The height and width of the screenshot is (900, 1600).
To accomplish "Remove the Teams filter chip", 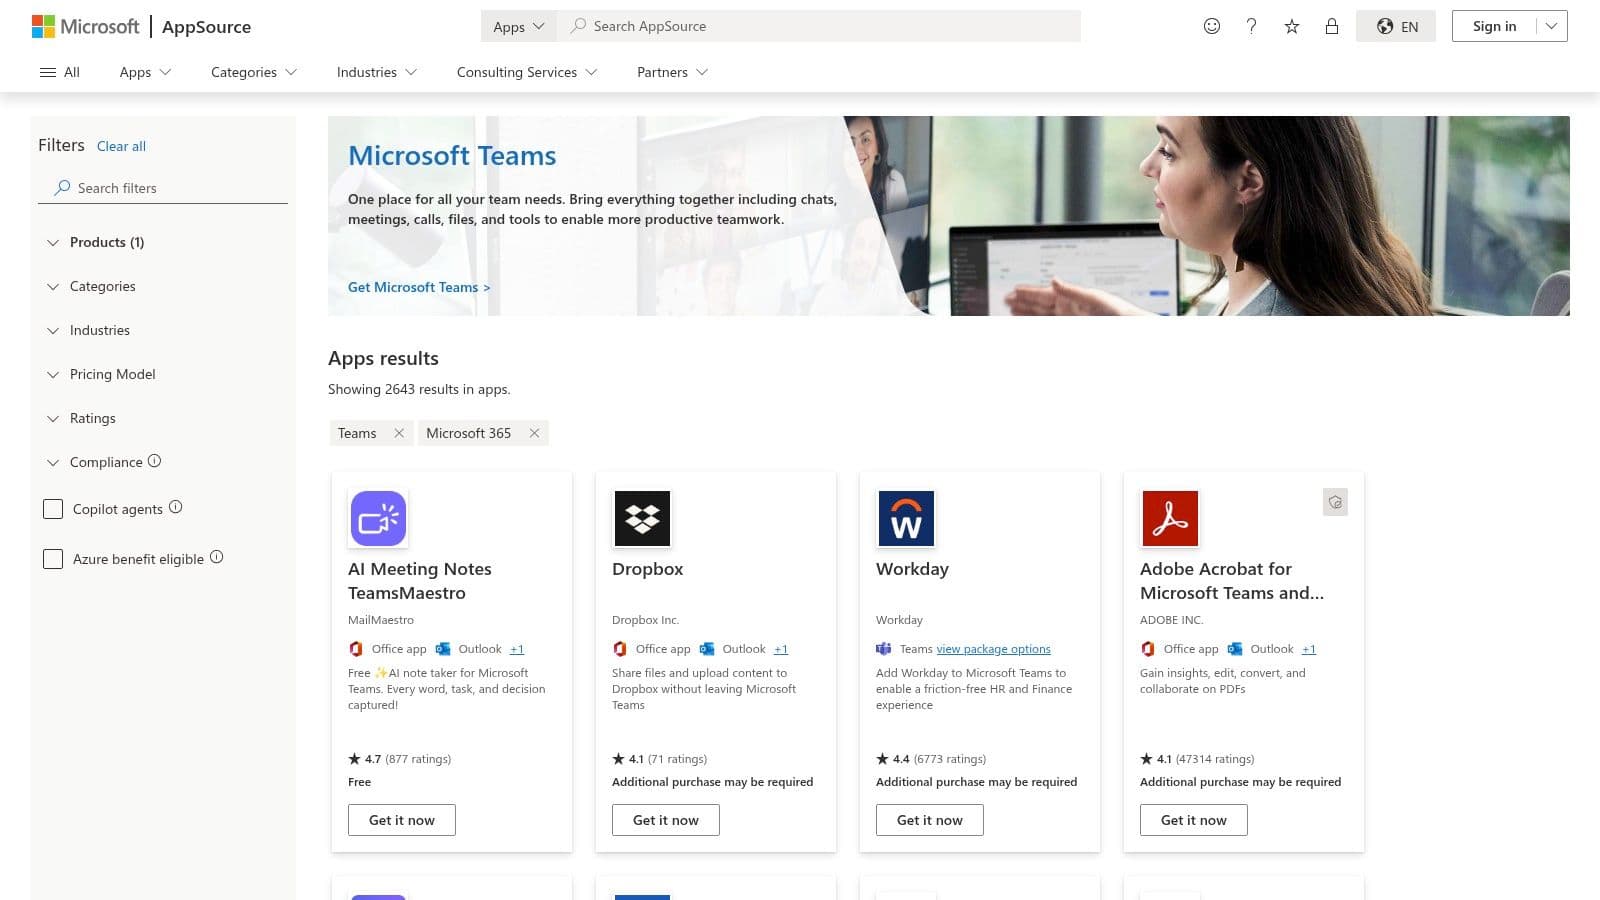I will click(399, 432).
